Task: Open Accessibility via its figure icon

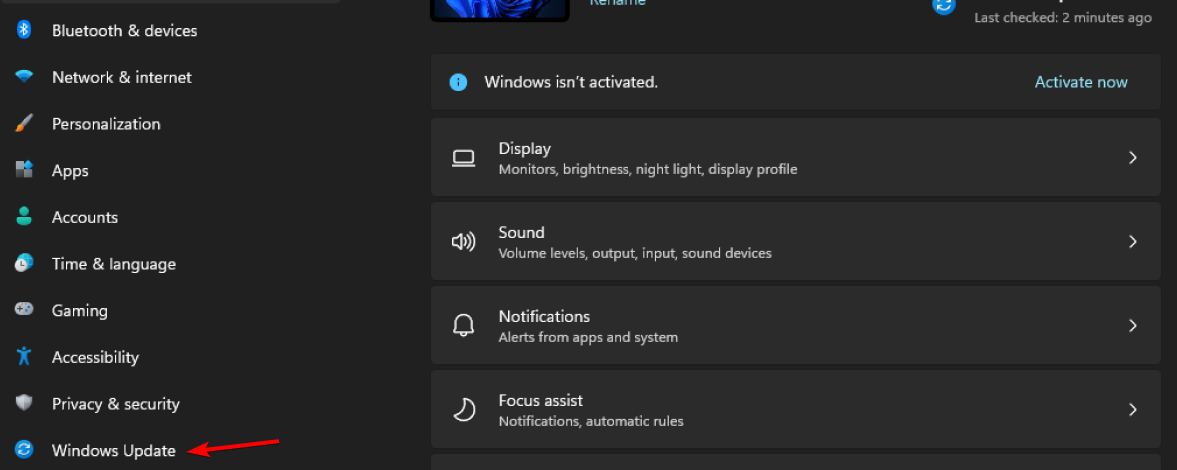Action: (25, 357)
